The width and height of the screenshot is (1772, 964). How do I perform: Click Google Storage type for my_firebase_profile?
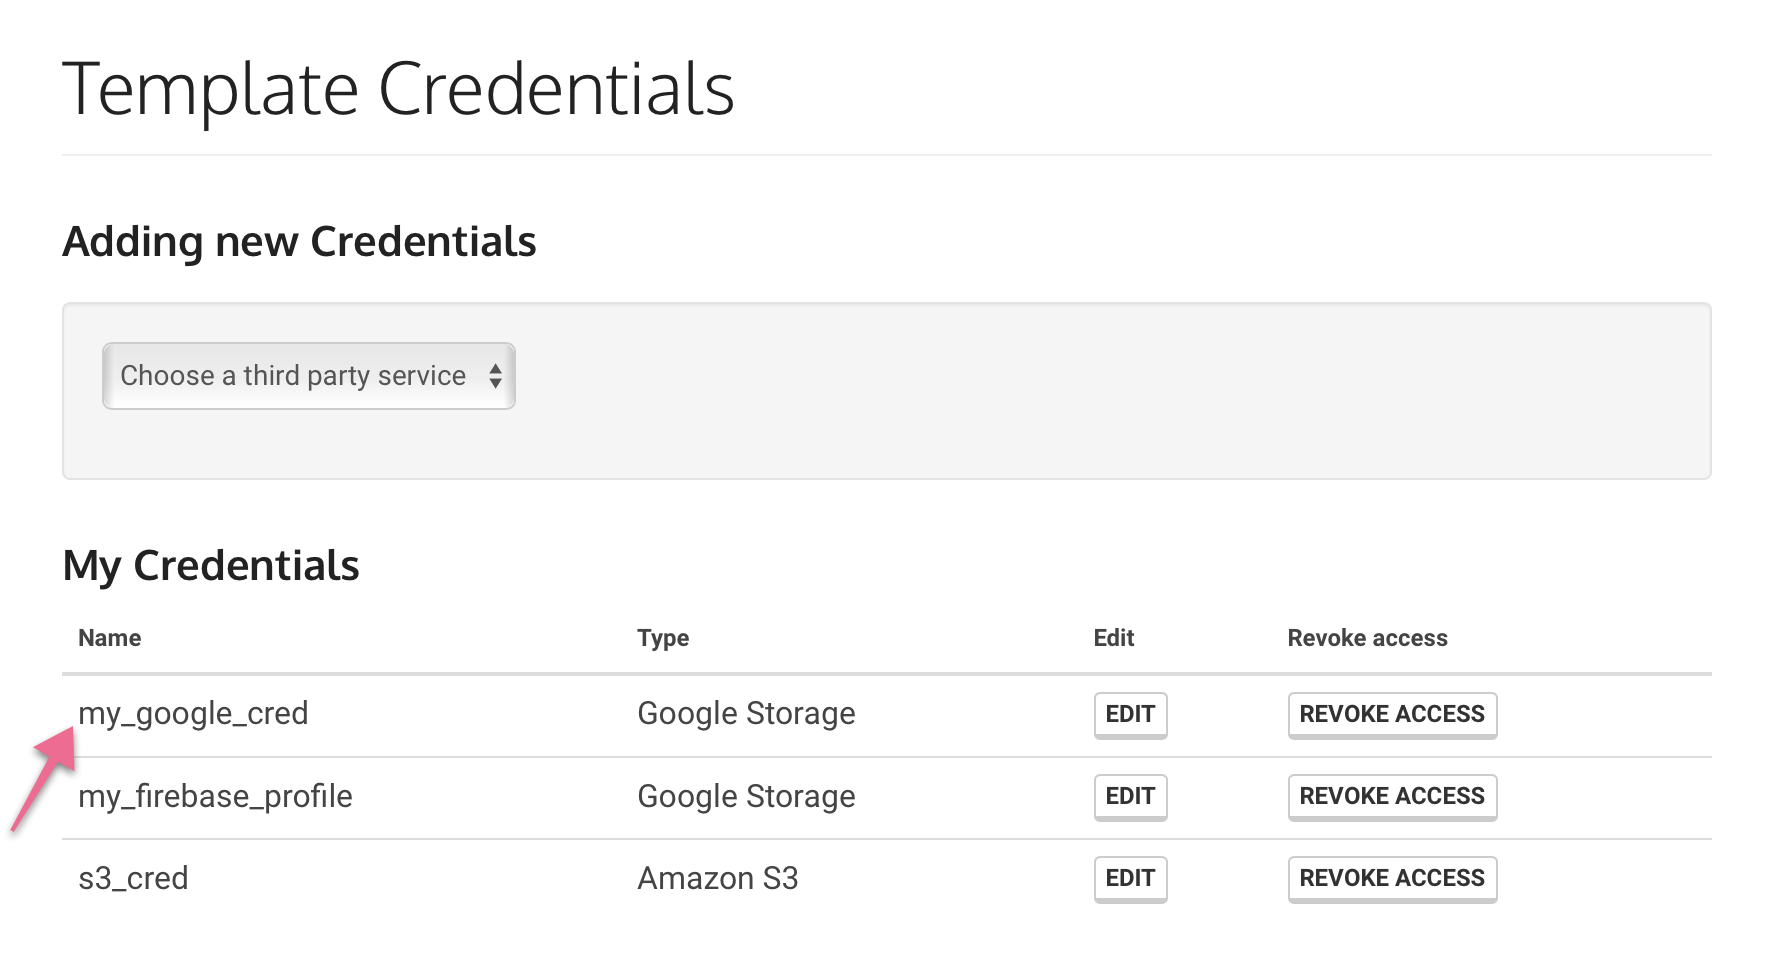[746, 796]
